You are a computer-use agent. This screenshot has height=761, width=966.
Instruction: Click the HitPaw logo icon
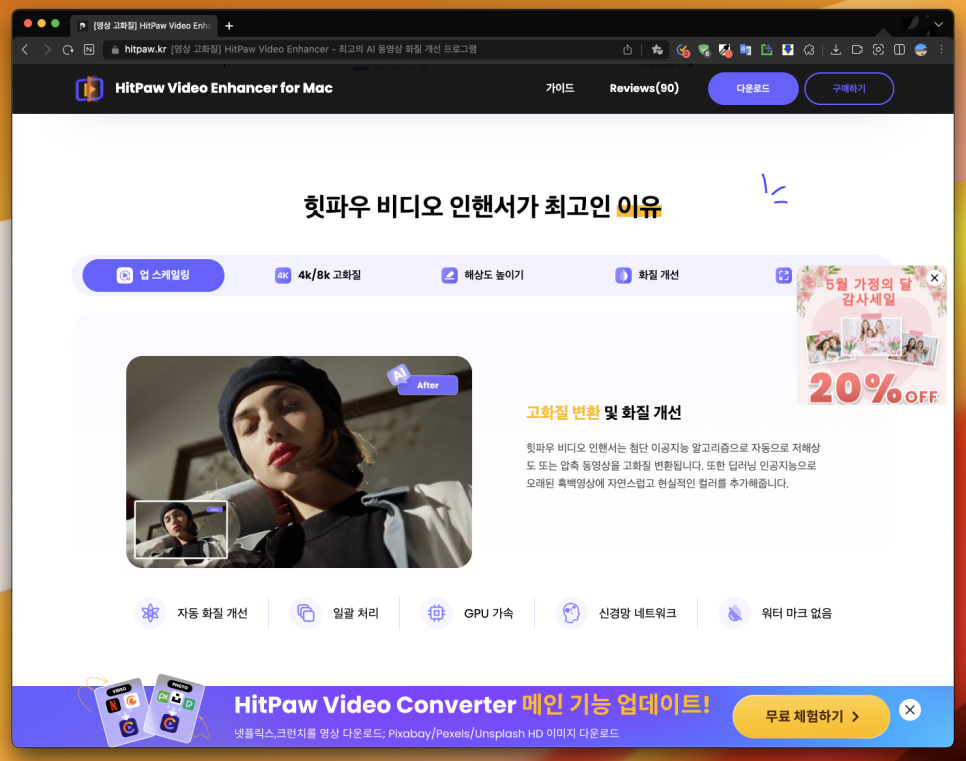[89, 89]
